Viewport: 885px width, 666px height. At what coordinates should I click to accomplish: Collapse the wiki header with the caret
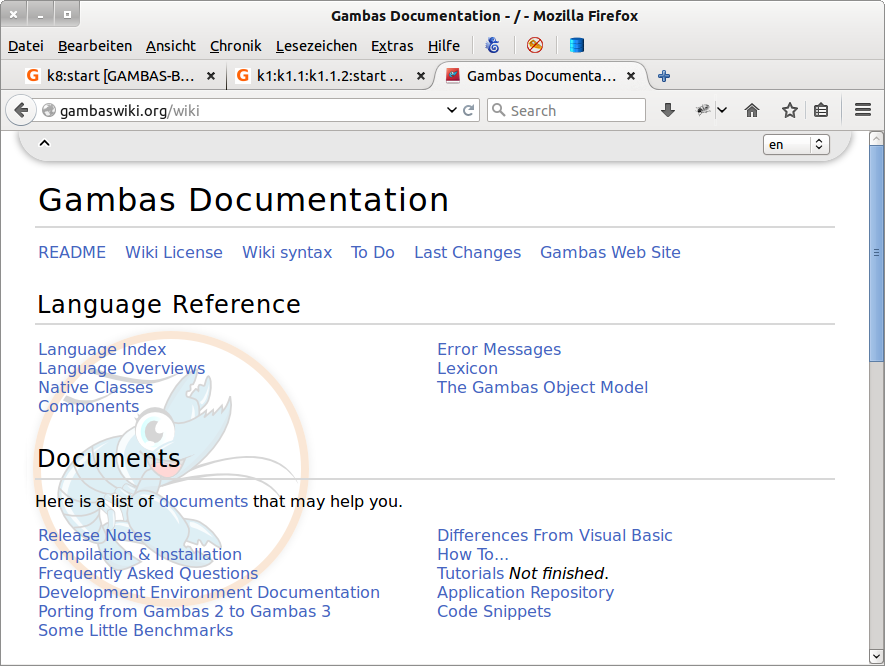[x=44, y=143]
